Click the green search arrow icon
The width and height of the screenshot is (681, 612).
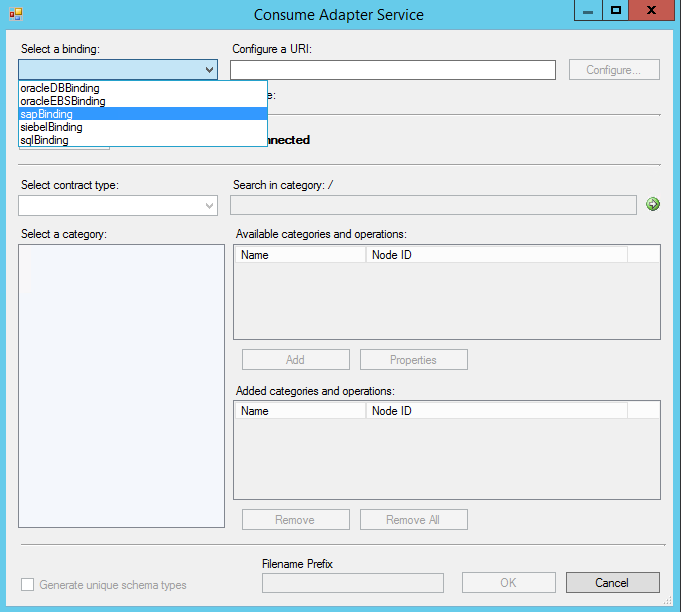652,204
